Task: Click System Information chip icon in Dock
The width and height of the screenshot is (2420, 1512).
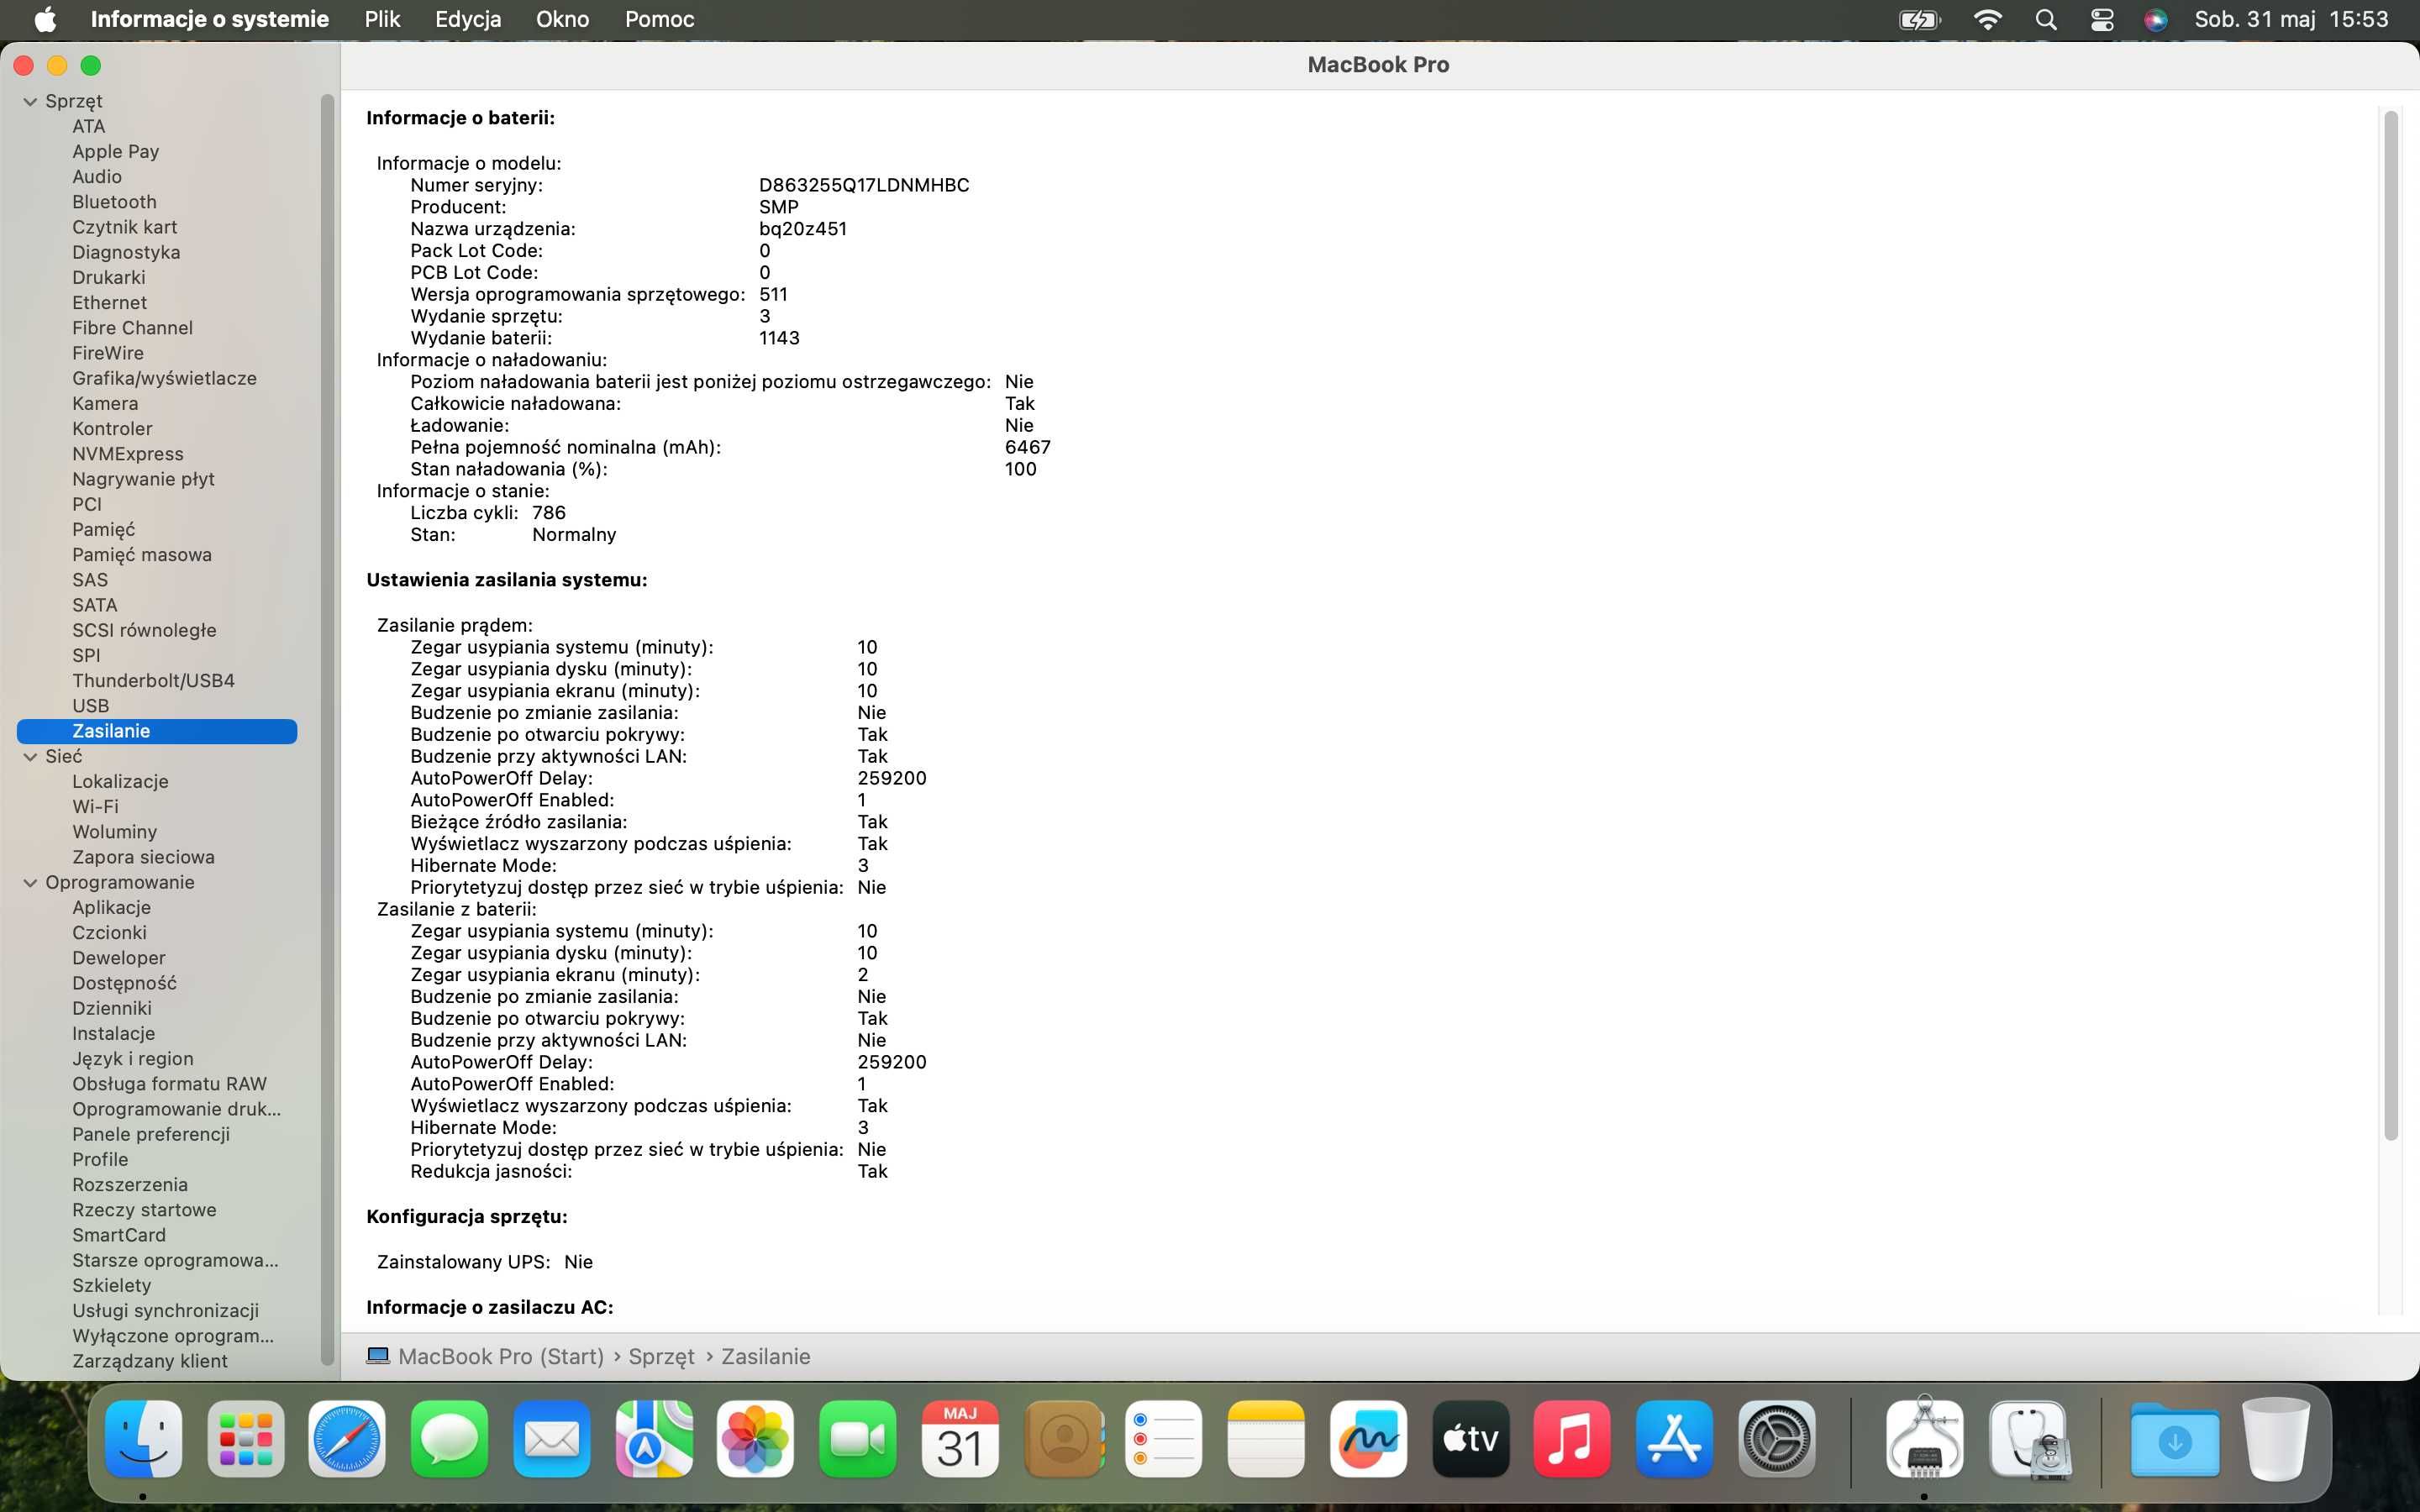Action: point(1924,1439)
